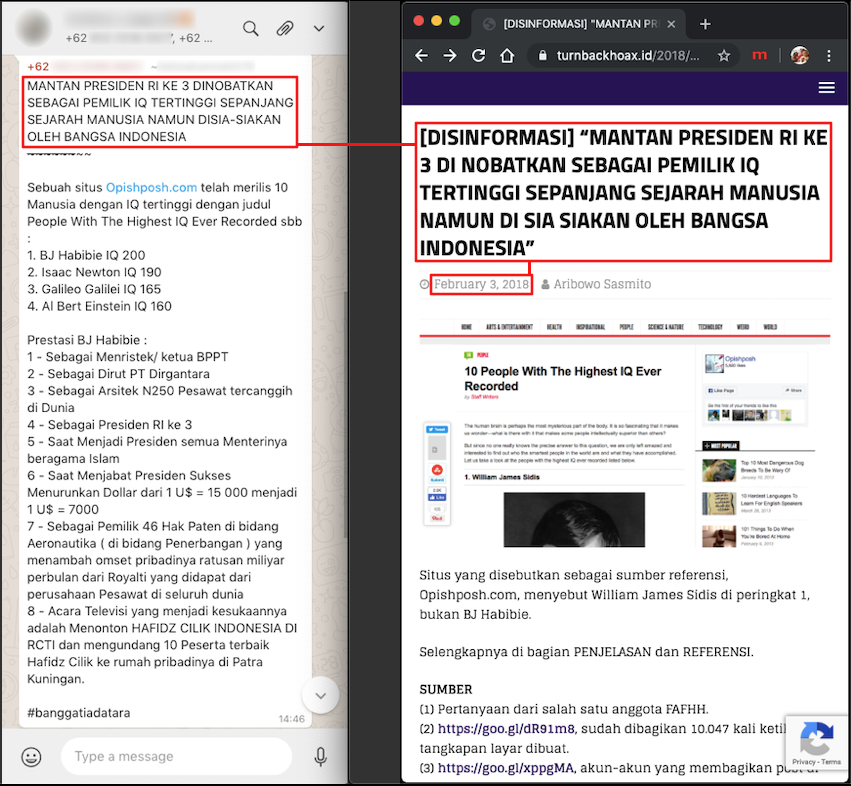Bookmark this page with the star icon
This screenshot has width=851, height=786.
click(x=724, y=56)
